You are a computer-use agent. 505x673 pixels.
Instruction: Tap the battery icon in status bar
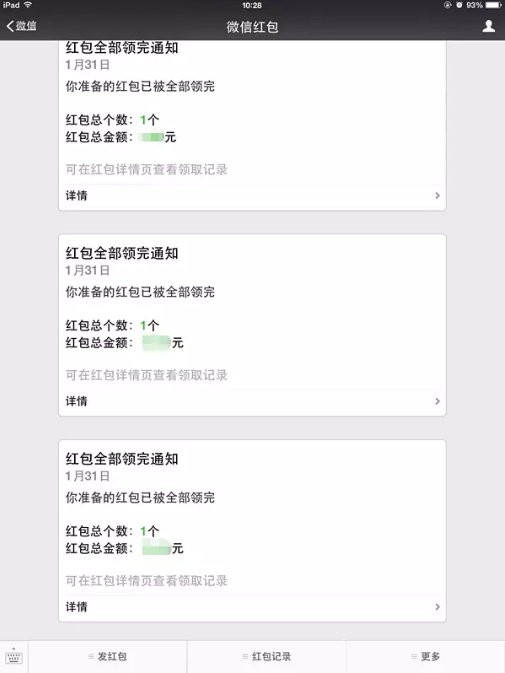(493, 5)
